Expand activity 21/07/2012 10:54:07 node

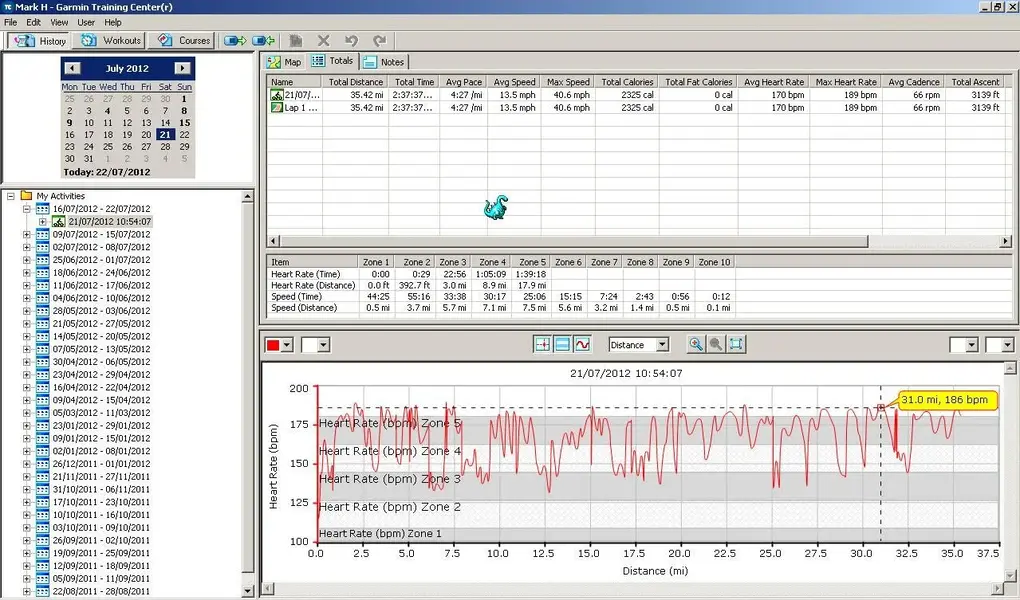coord(42,221)
